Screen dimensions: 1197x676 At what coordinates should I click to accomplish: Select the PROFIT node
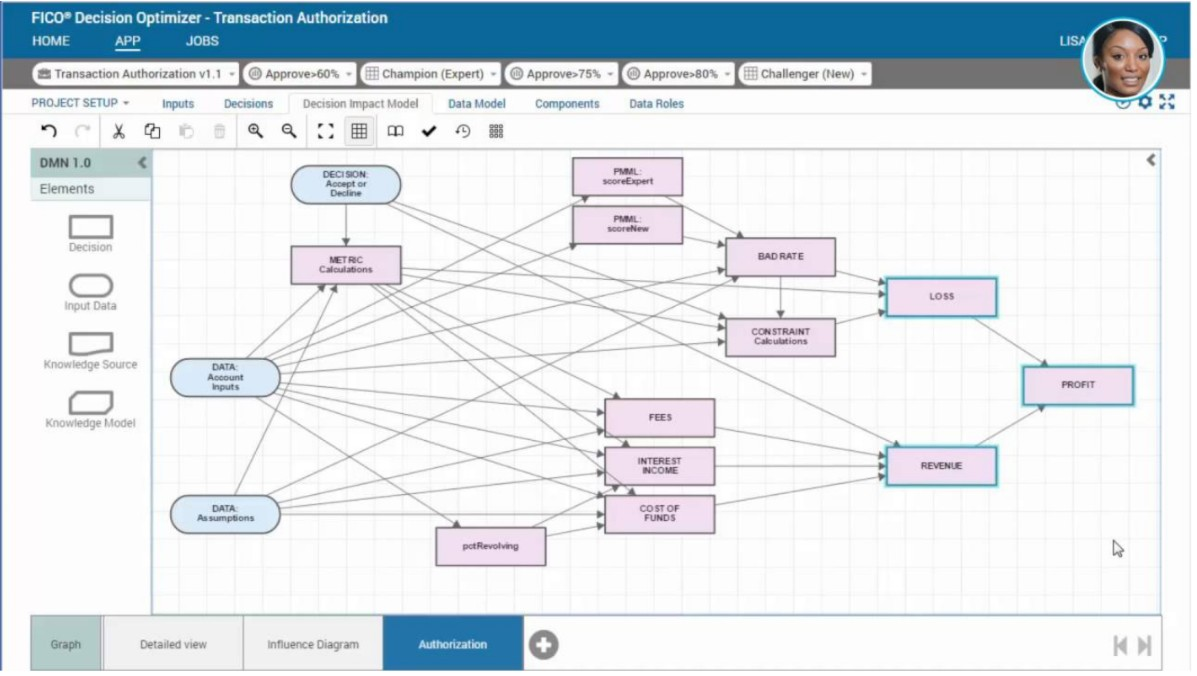click(1078, 385)
